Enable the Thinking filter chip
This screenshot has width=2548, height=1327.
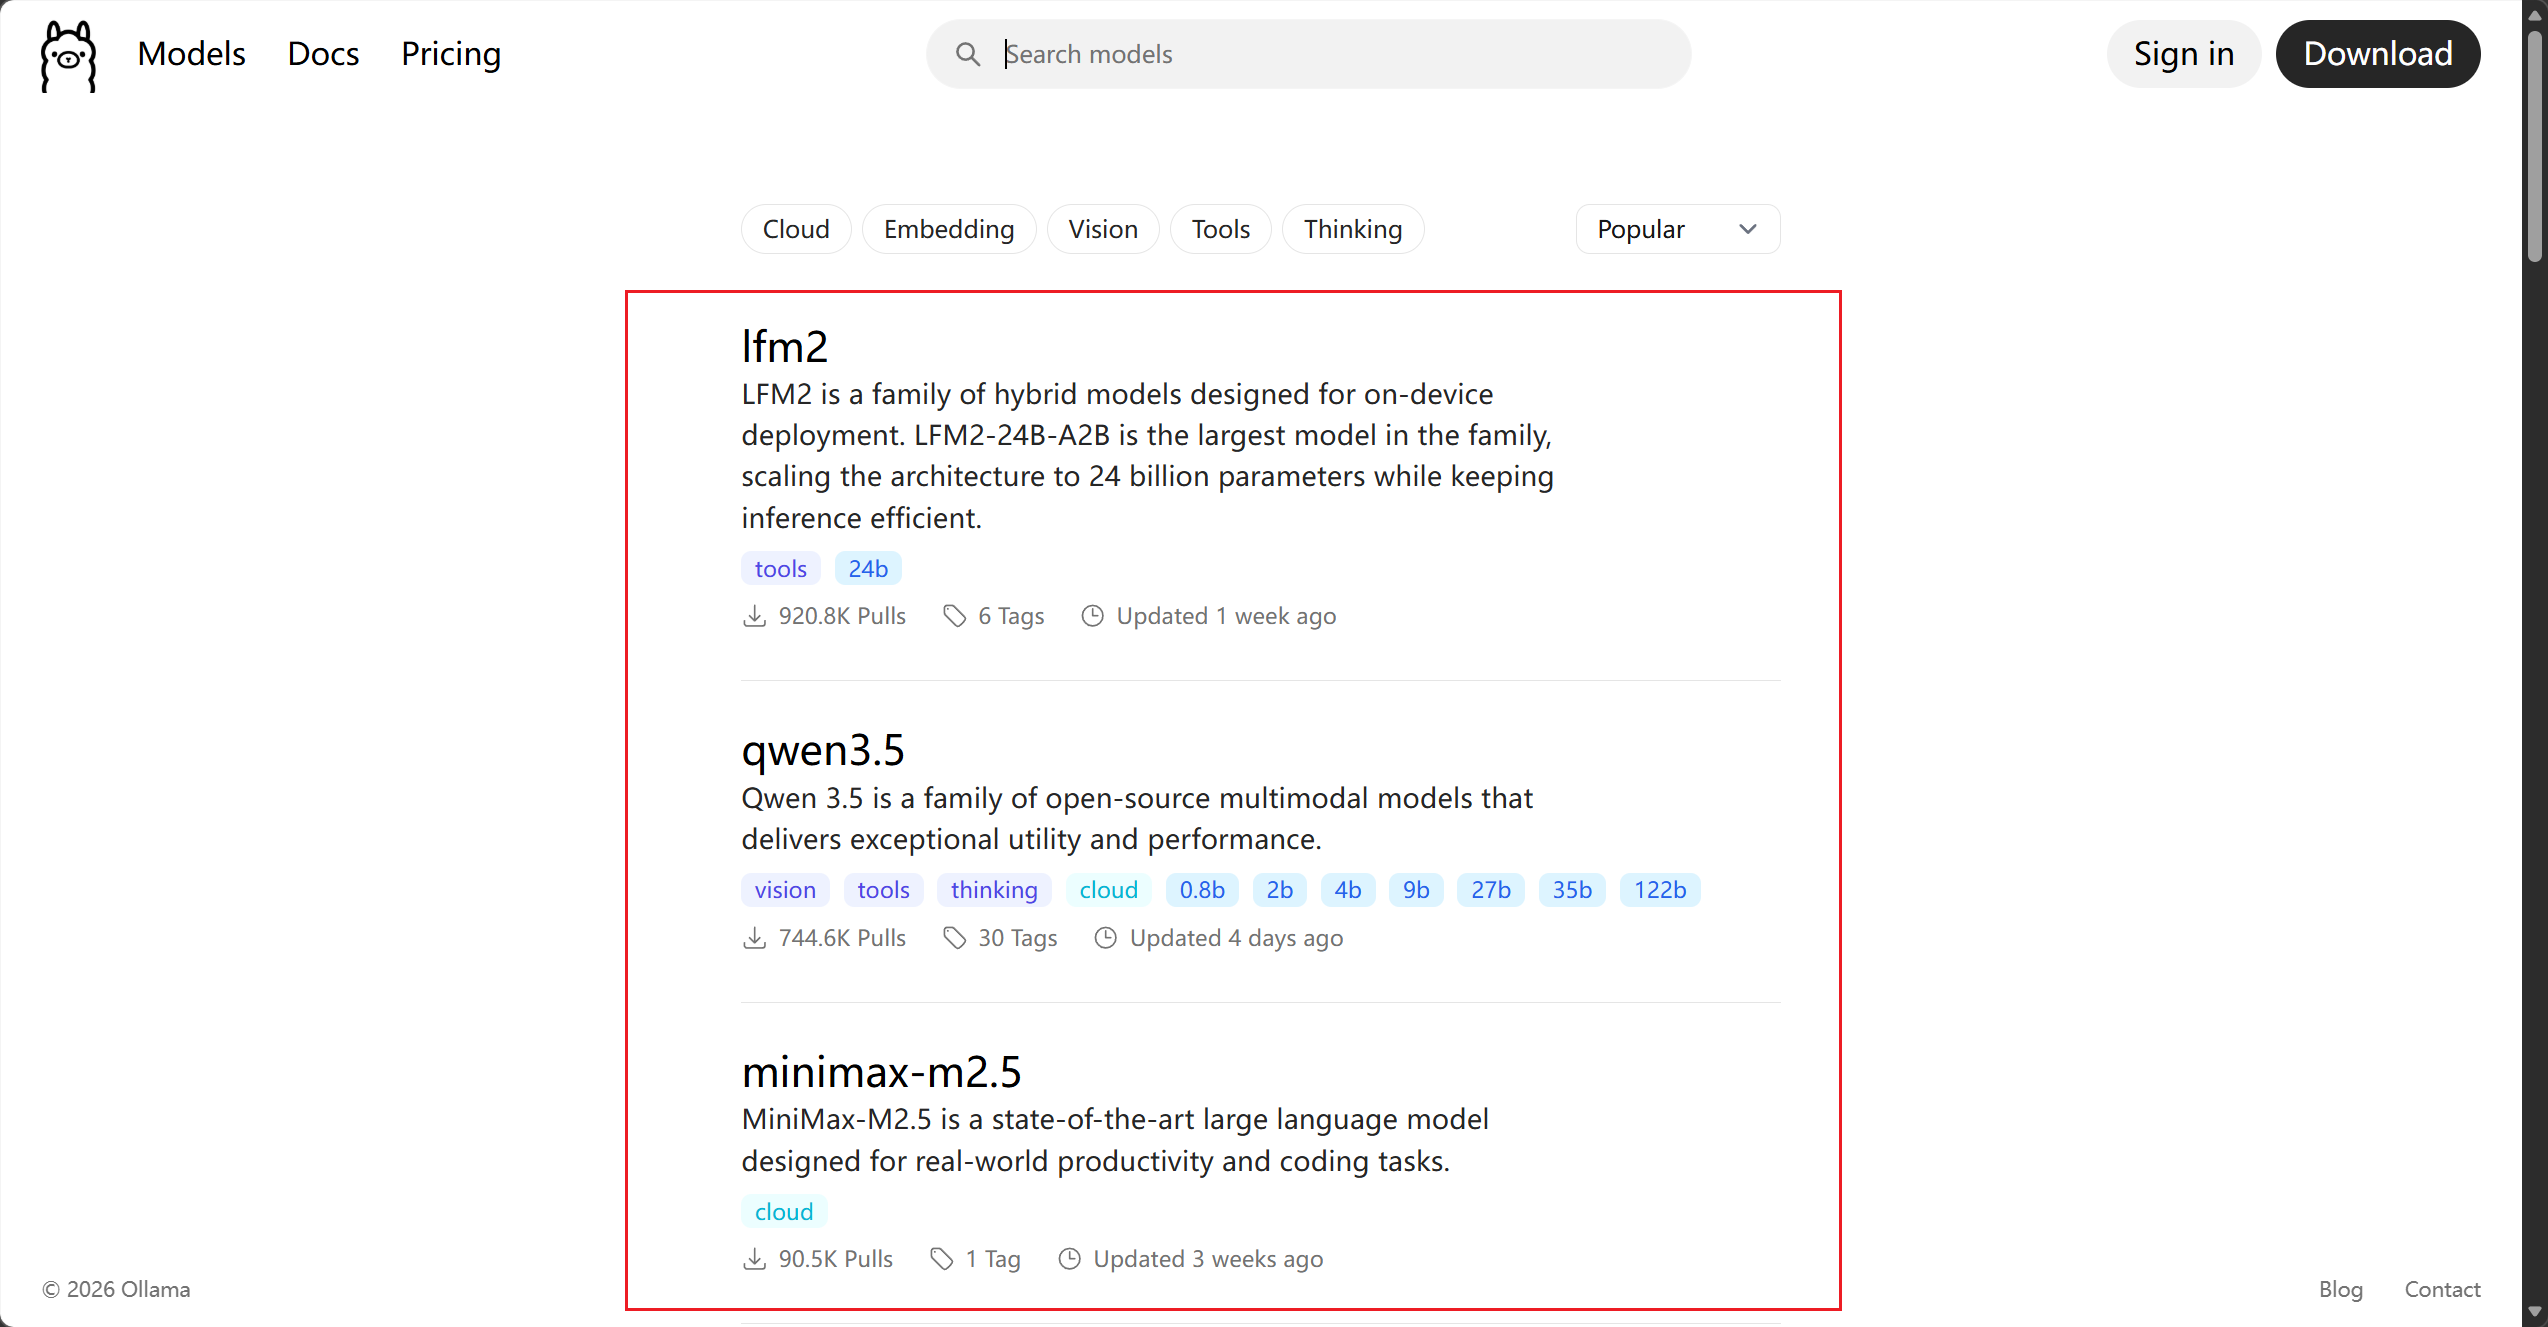pyautogui.click(x=1352, y=229)
